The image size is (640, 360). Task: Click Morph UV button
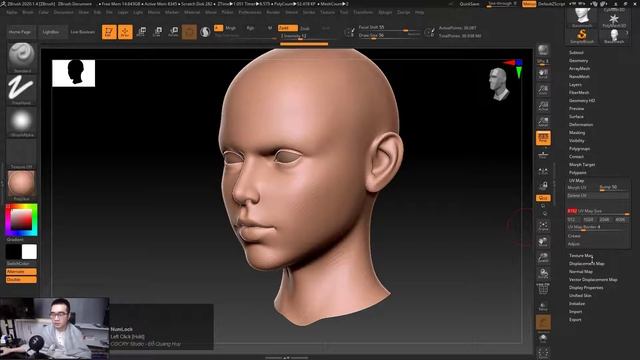tap(582, 187)
